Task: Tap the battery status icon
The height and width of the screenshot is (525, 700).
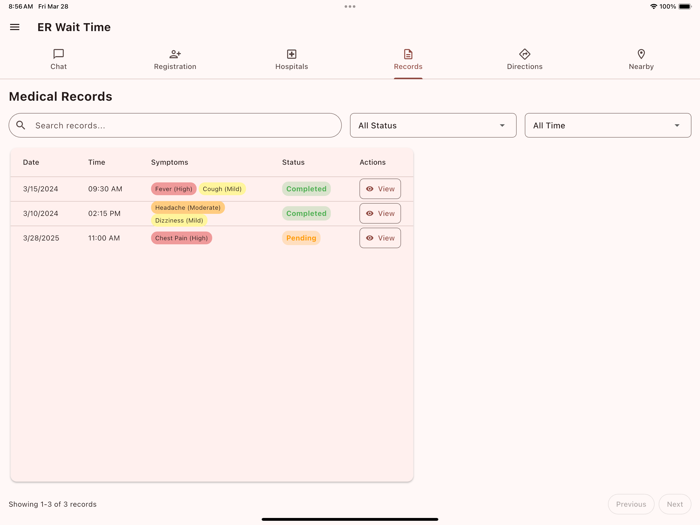Action: click(685, 6)
